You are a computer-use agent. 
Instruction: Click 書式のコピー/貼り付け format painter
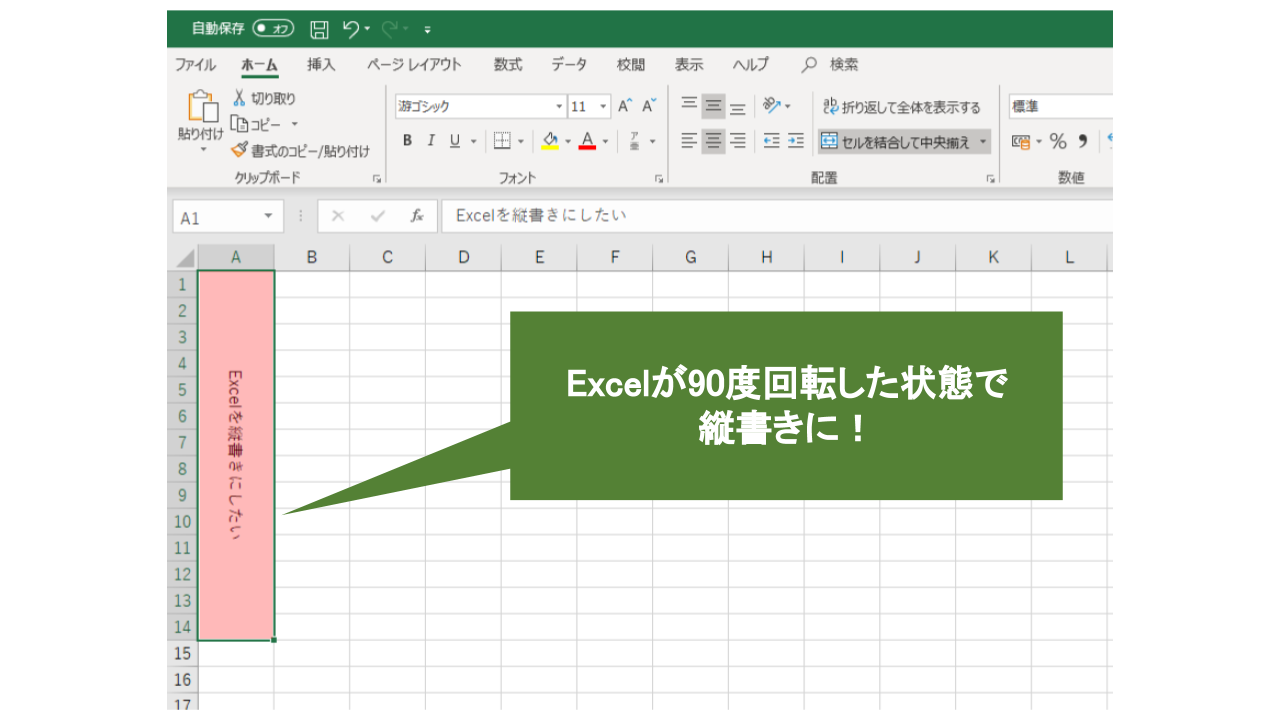(300, 151)
